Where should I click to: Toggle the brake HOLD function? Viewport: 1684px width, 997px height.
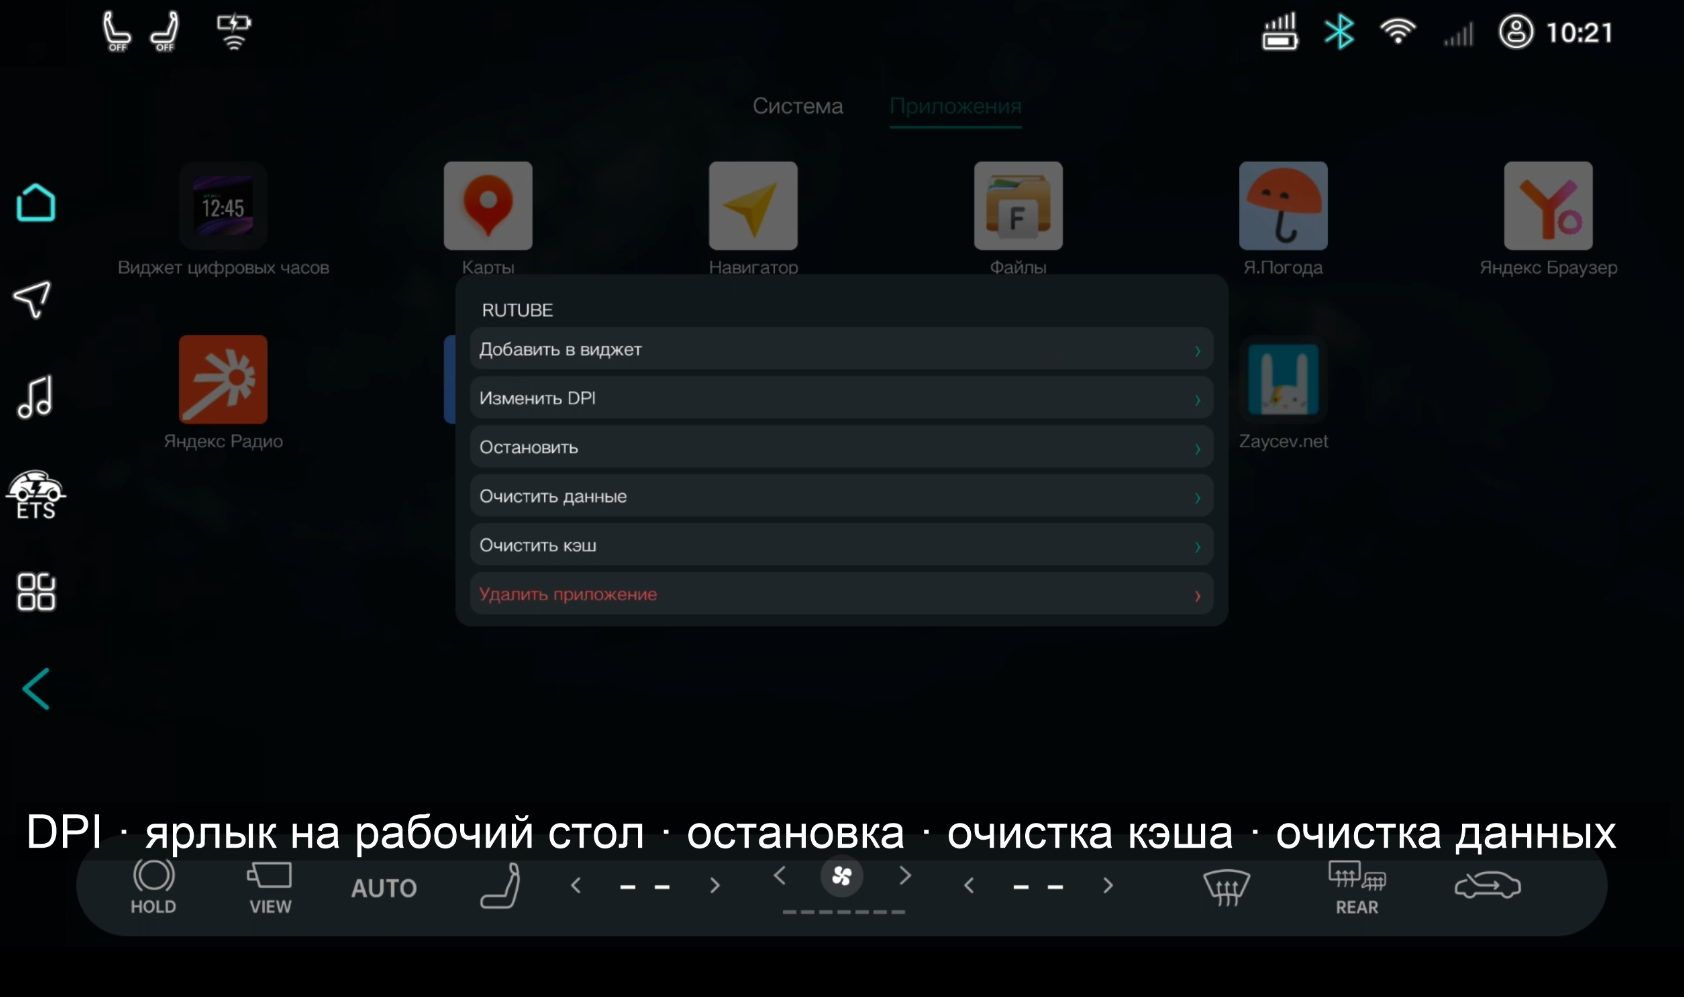[153, 887]
